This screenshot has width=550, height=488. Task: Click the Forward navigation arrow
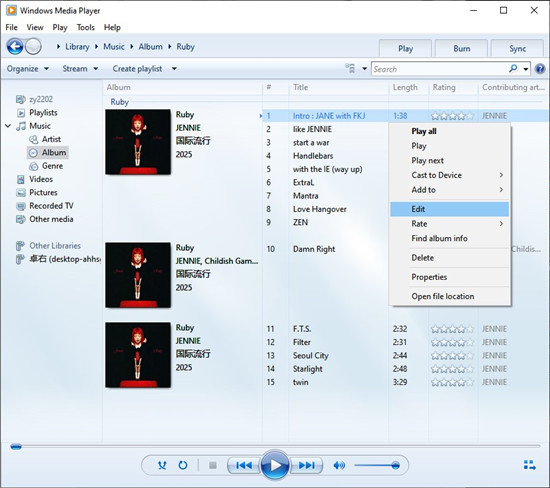[x=34, y=46]
